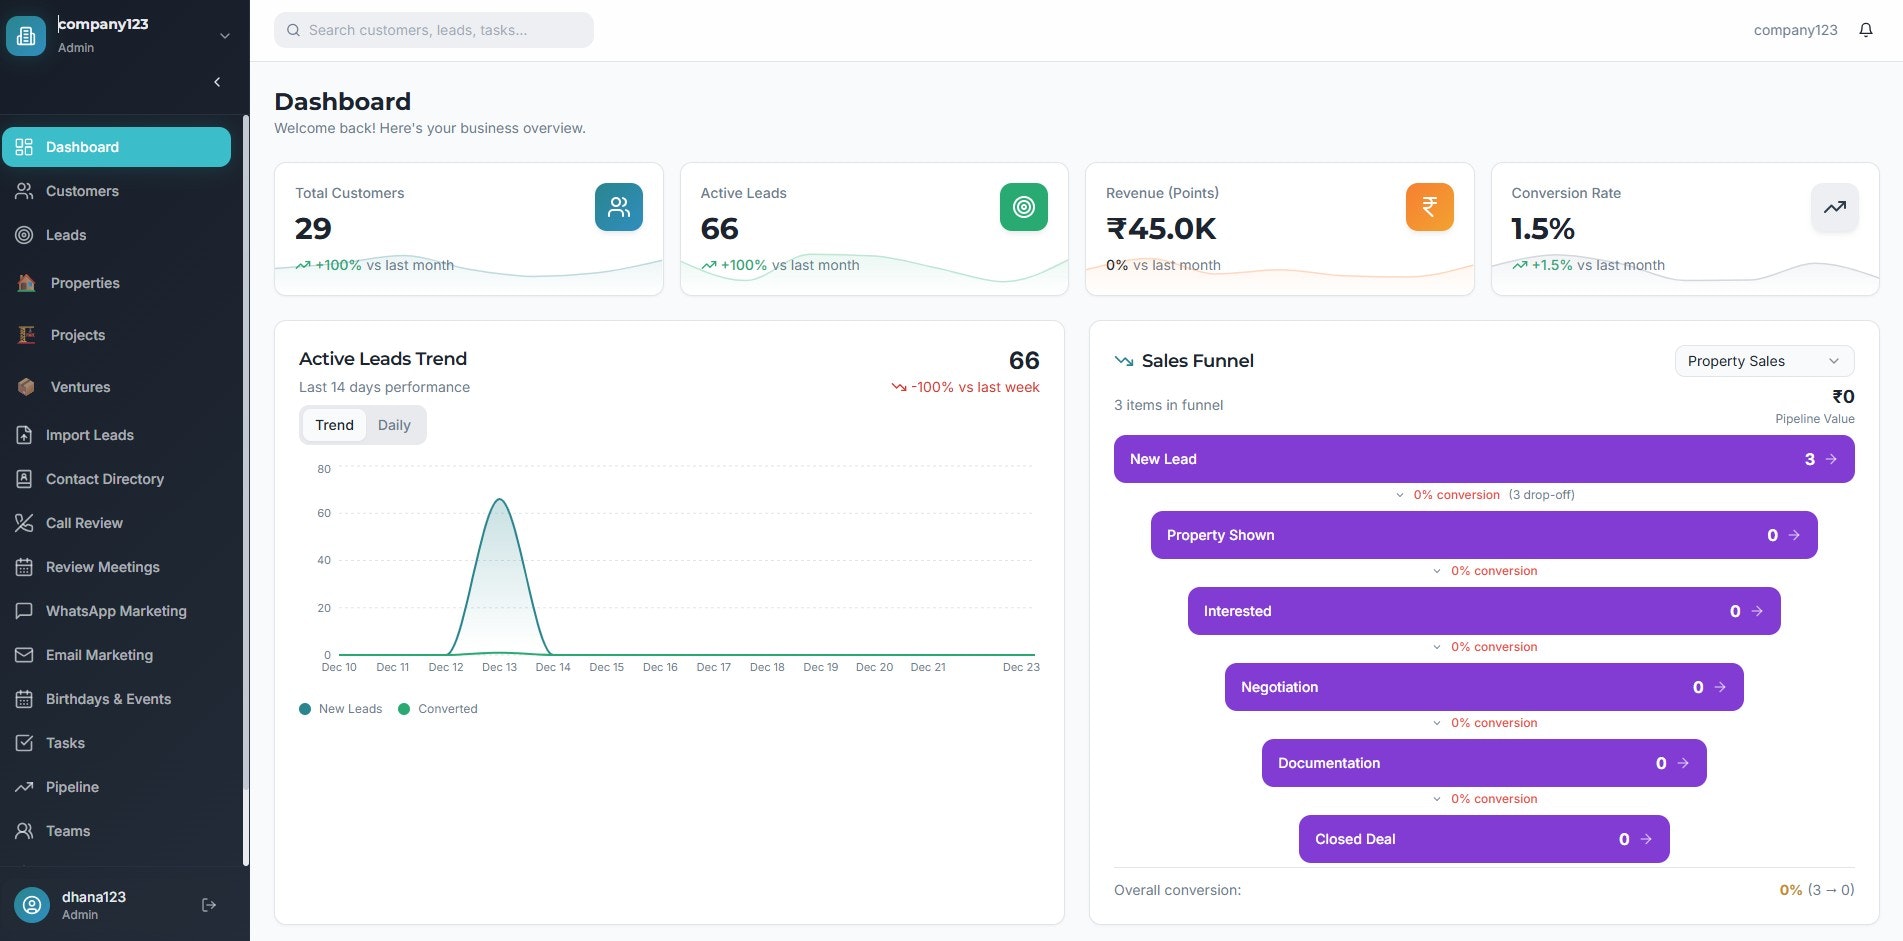Collapse the sidebar with the arrow chevron
The width and height of the screenshot is (1903, 941).
pos(216,81)
